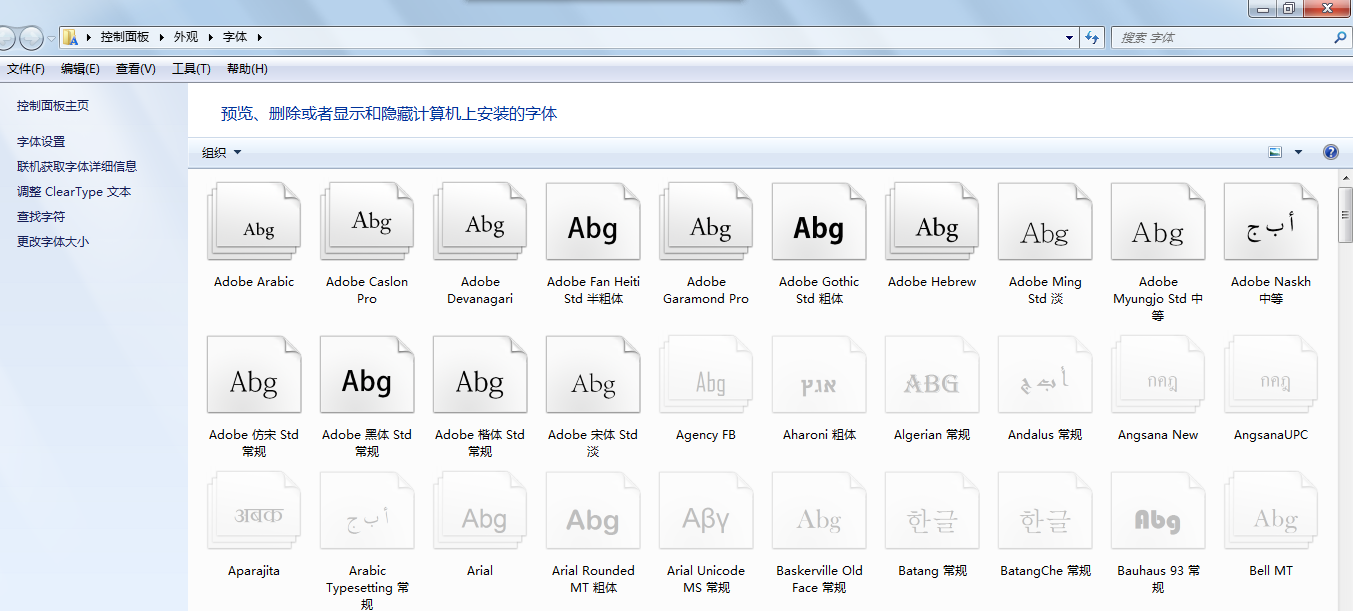
Task: Select the Arial font icon
Action: click(x=480, y=511)
